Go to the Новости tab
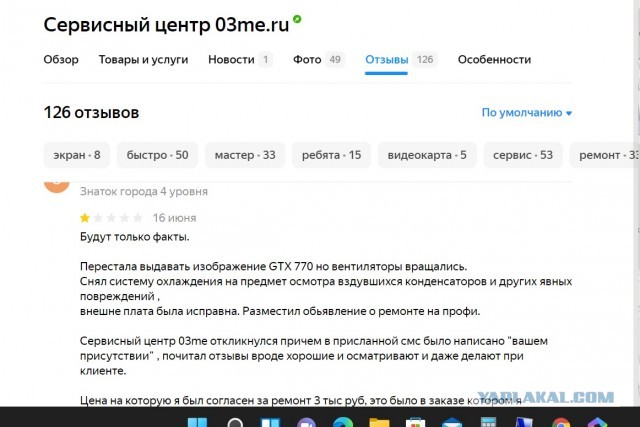 [x=240, y=60]
